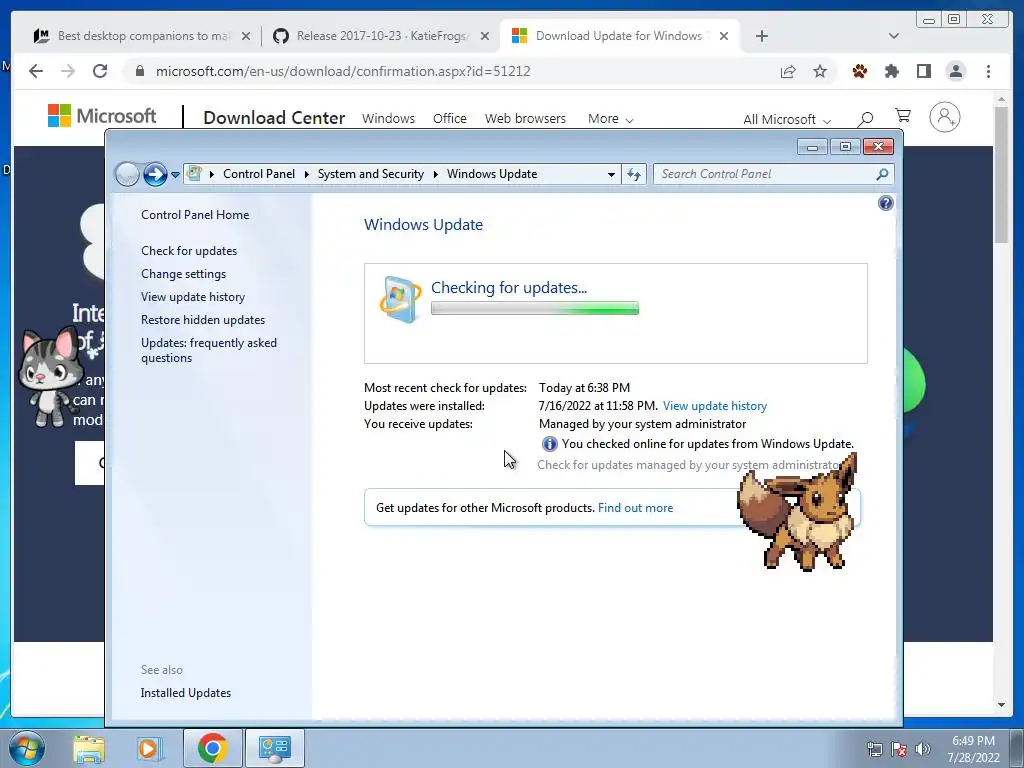Screen dimensions: 1024x768
Task: Close the Best desktop companions tab
Action: (x=246, y=37)
